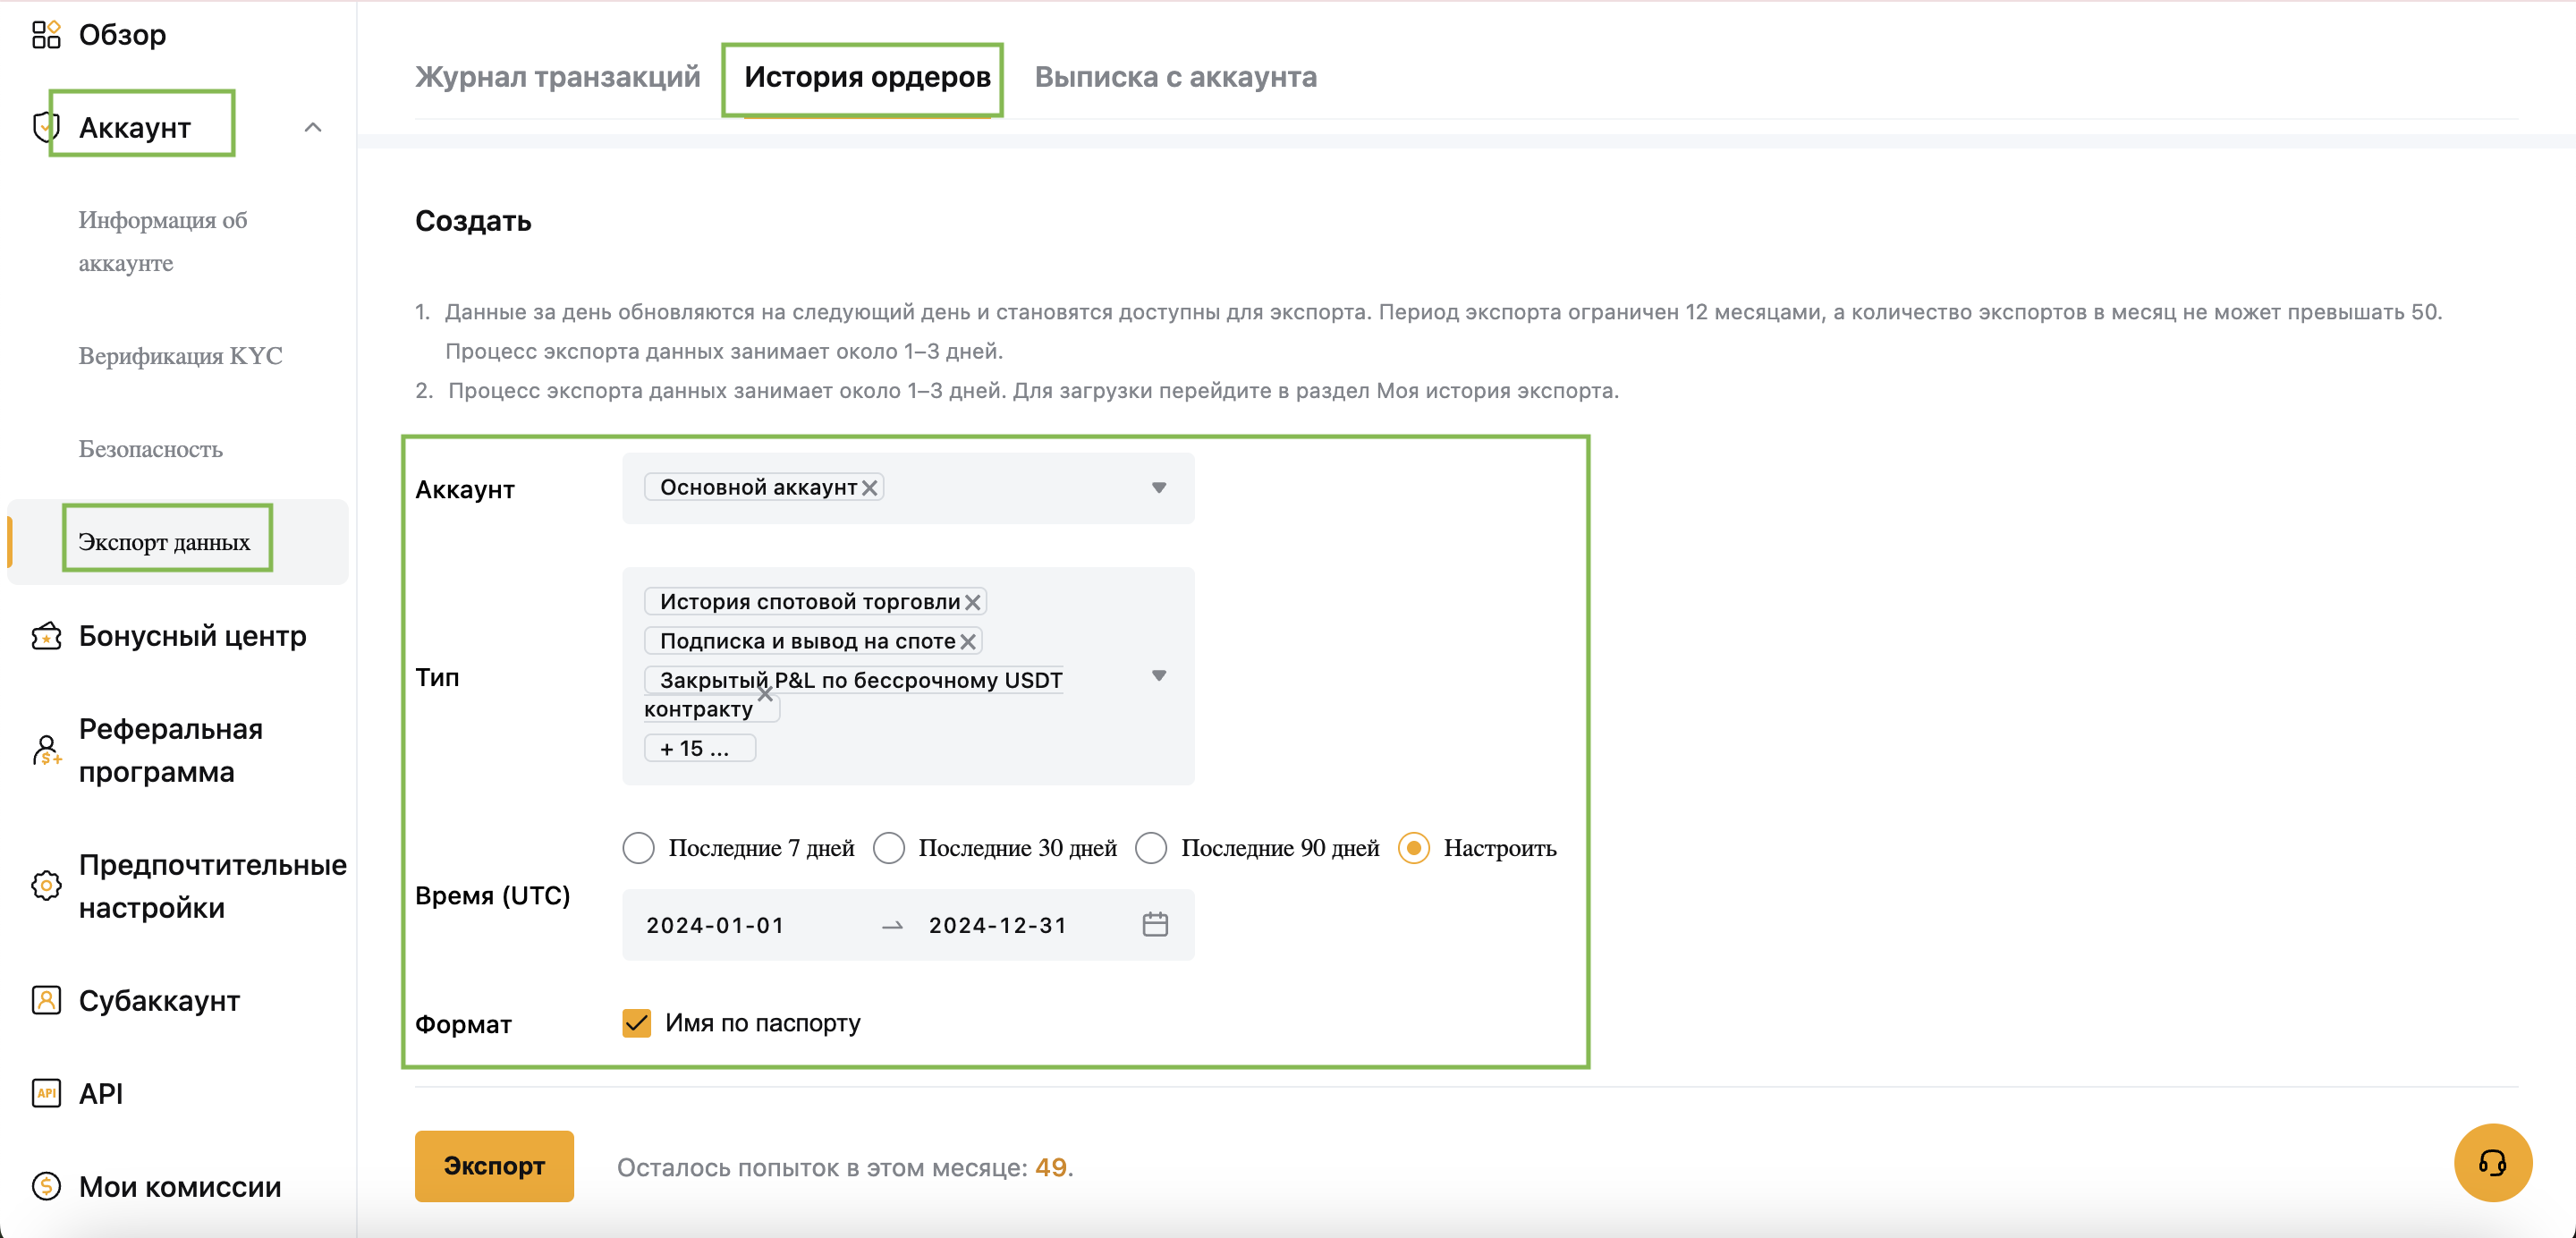This screenshot has width=2576, height=1238.
Task: Expand the Type (Тип) dropdown arrow
Action: pos(1158,676)
